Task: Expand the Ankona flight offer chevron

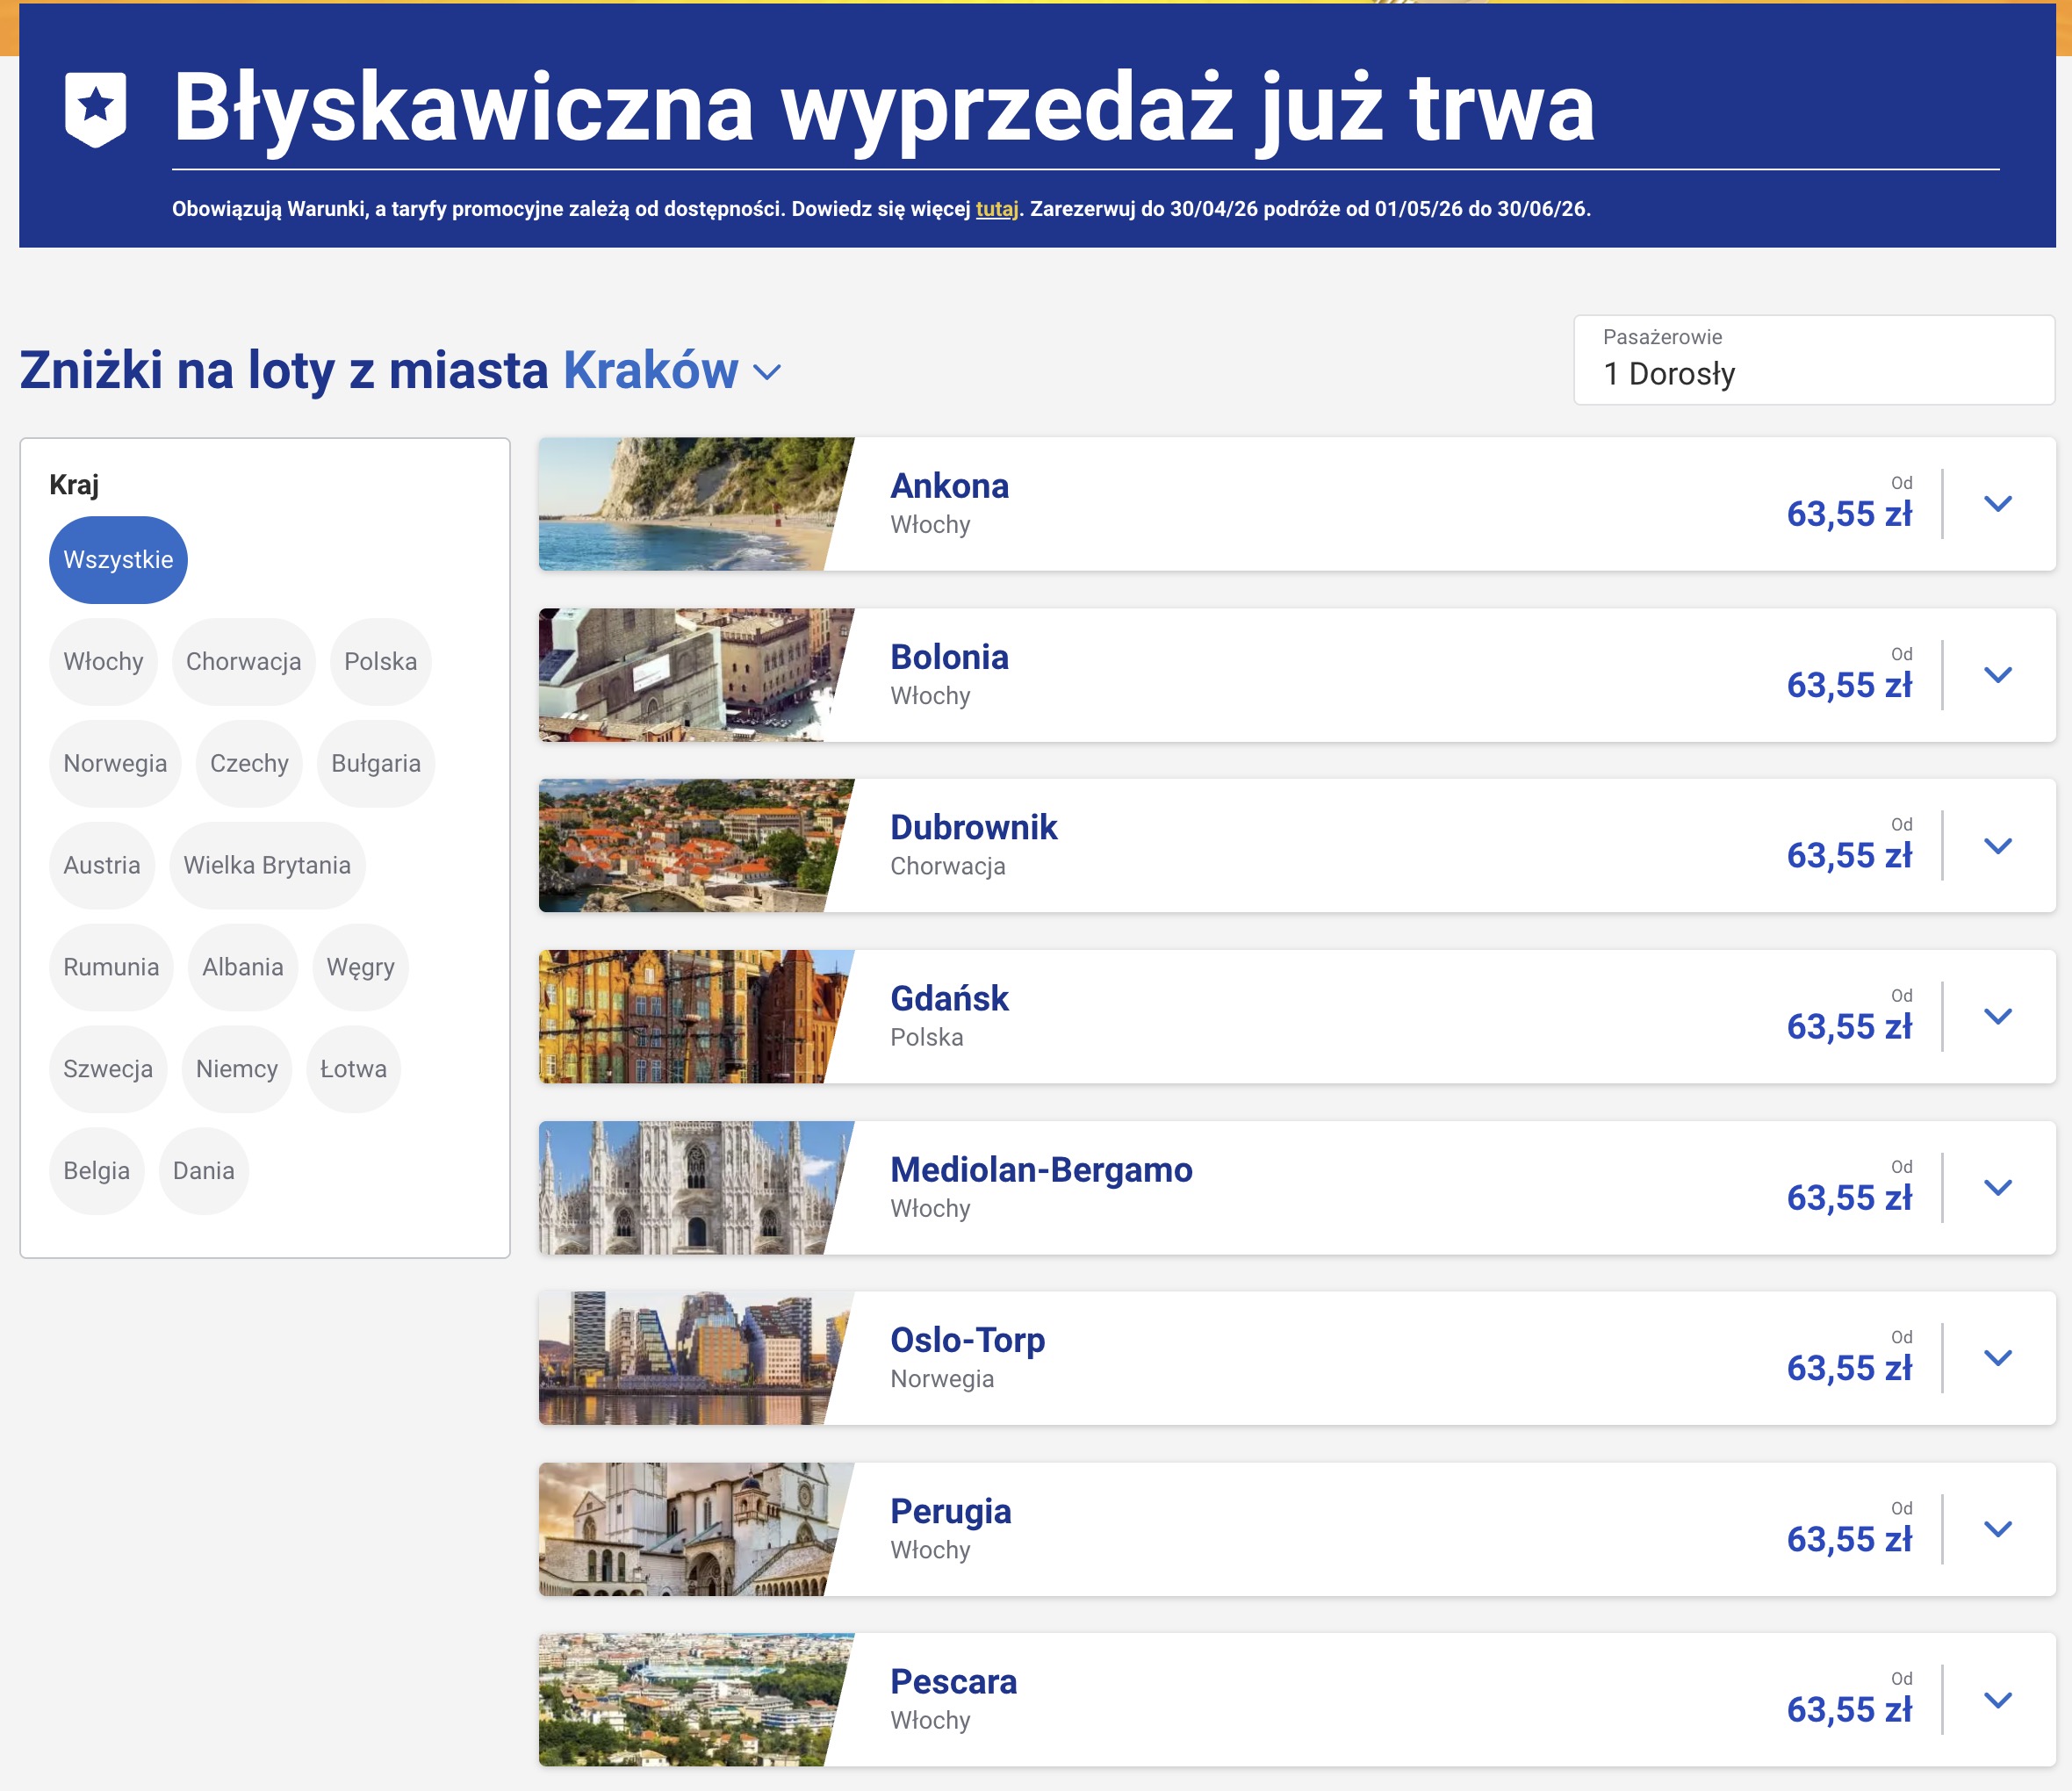Action: pos(1997,504)
